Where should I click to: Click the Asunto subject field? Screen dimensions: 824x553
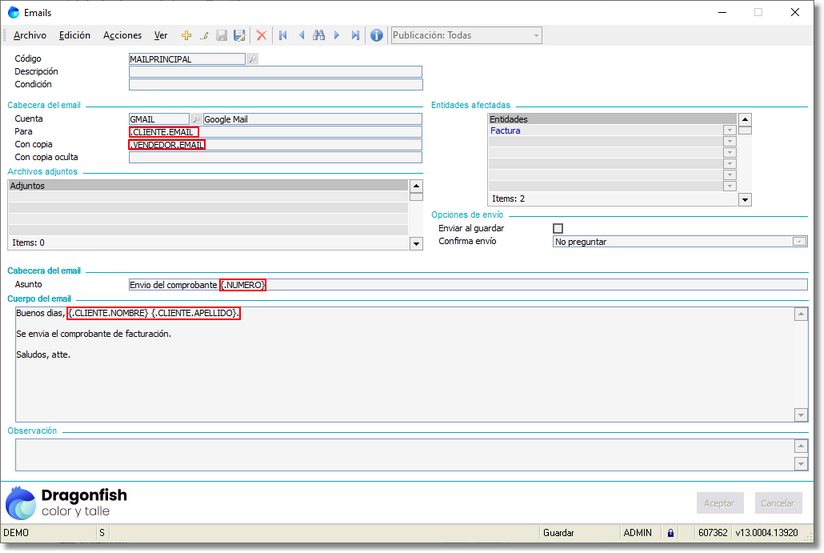click(468, 284)
